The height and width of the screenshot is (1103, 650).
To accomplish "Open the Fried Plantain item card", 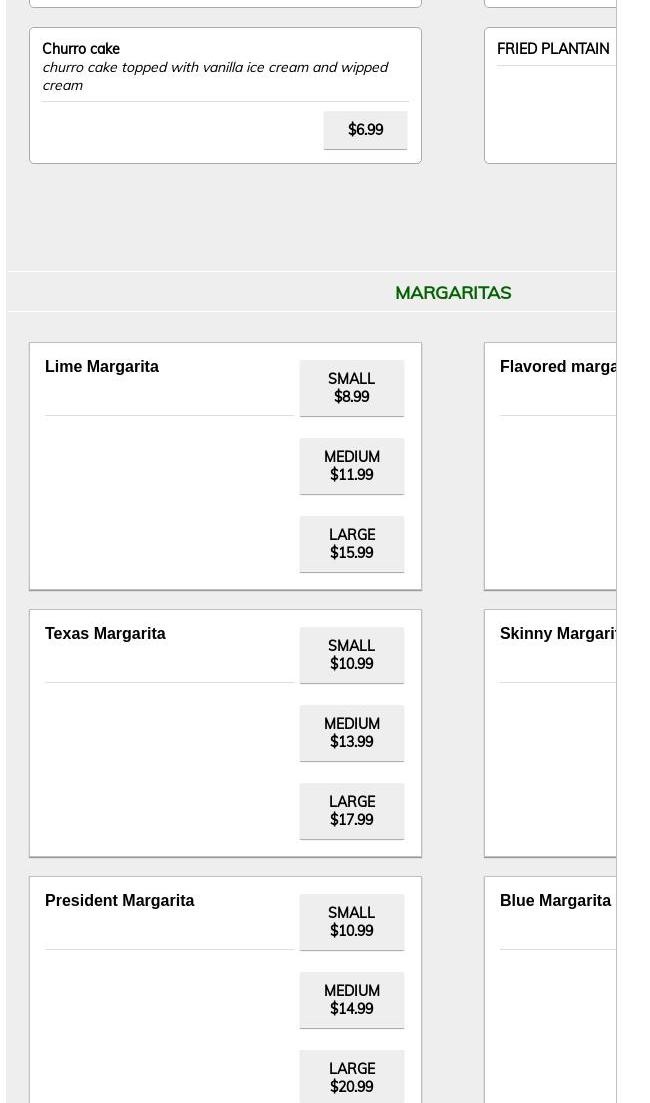I will point(550,96).
